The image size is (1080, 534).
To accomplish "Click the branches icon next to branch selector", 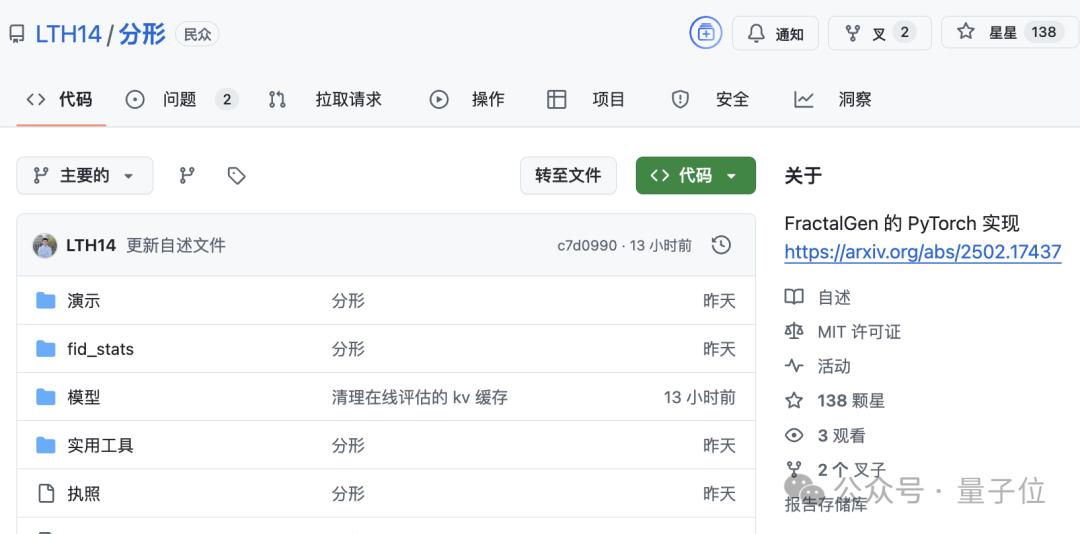I will pyautogui.click(x=187, y=176).
